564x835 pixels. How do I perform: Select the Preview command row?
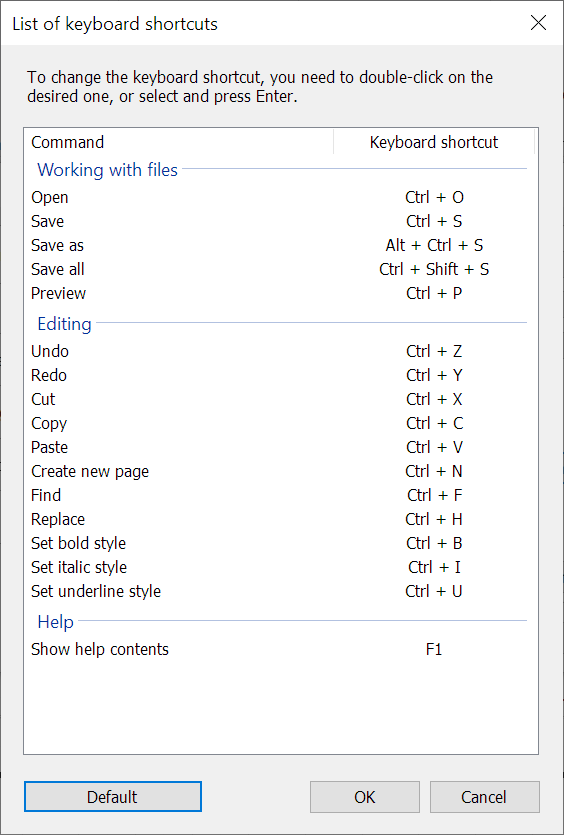[x=281, y=293]
